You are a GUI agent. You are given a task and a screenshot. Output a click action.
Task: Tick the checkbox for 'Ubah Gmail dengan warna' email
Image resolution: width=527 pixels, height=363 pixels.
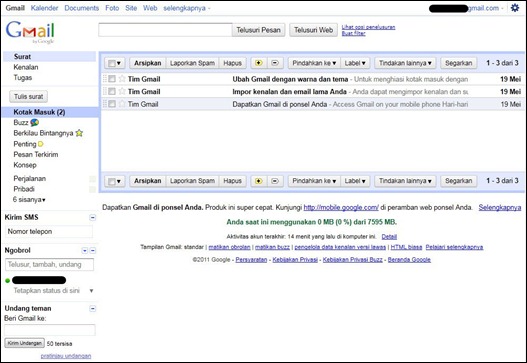pyautogui.click(x=112, y=79)
